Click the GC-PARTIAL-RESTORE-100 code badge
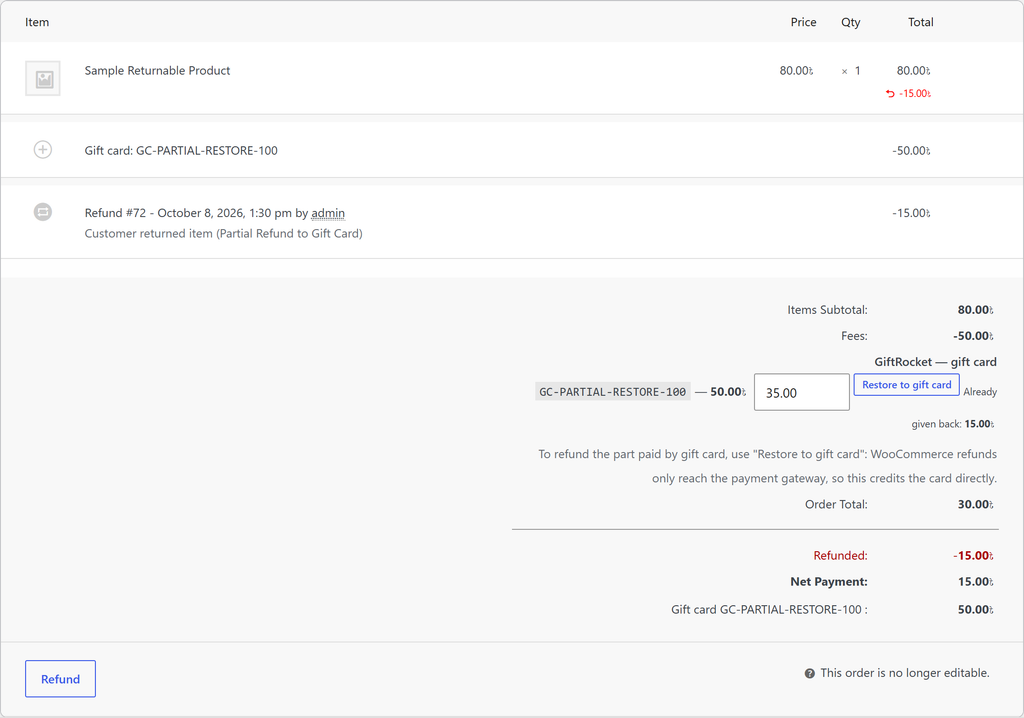 (x=613, y=392)
